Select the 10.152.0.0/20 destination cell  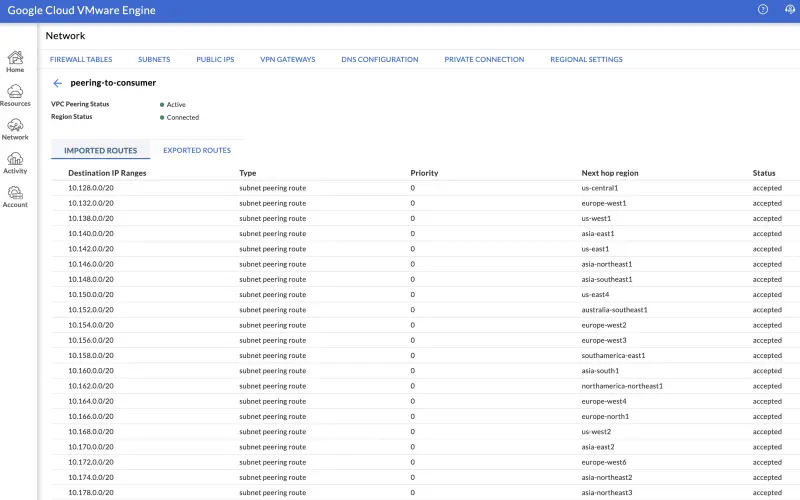click(91, 310)
